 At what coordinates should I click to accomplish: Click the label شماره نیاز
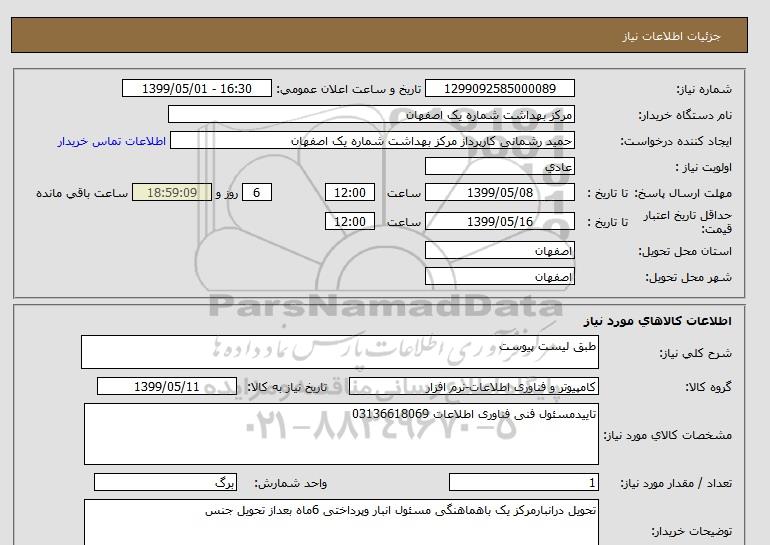point(704,89)
